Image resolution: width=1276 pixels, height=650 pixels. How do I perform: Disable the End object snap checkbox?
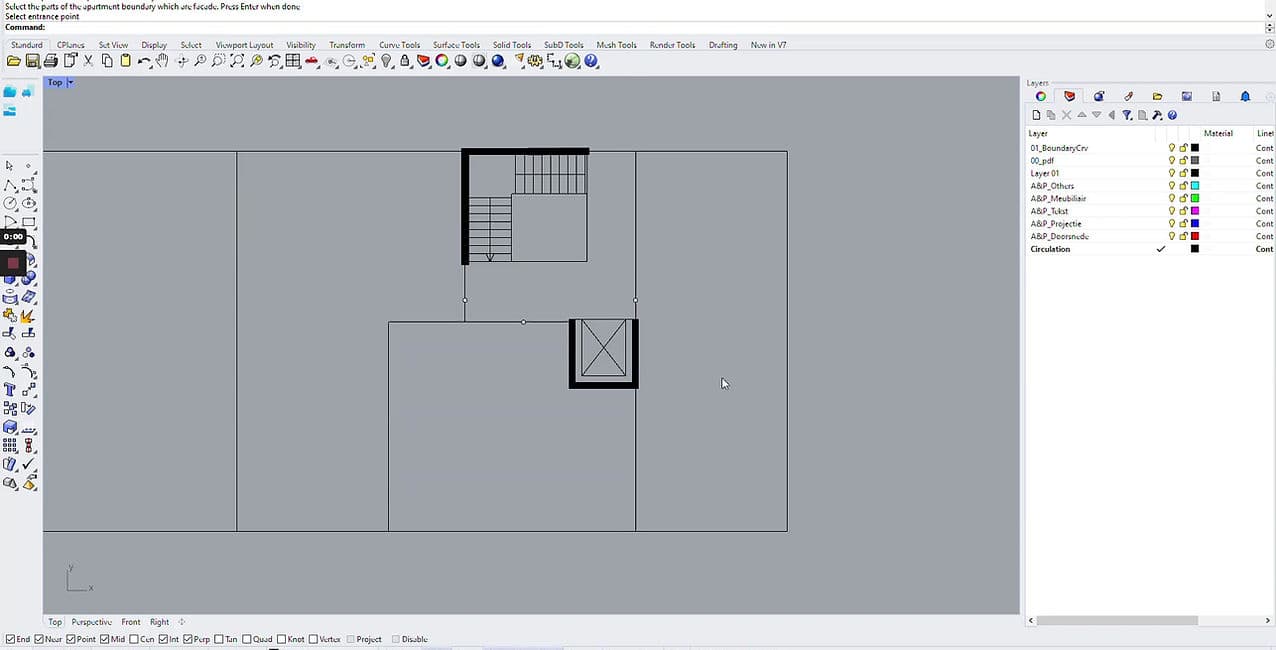9,639
